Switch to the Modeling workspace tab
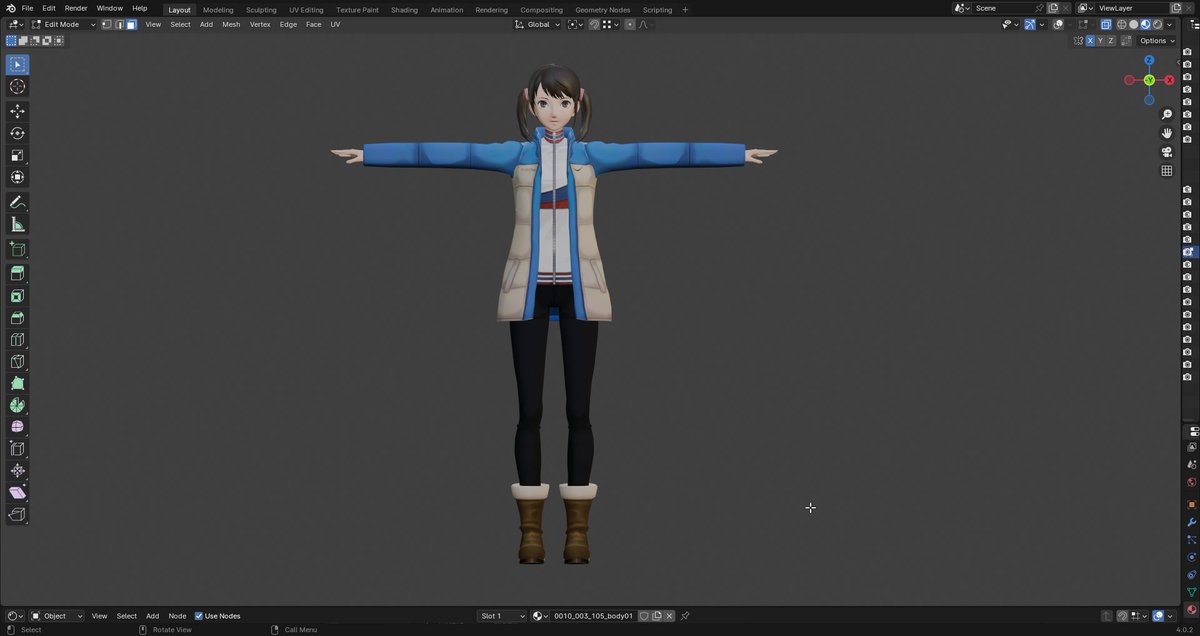Screen dimensions: 1200x636 pos(218,10)
